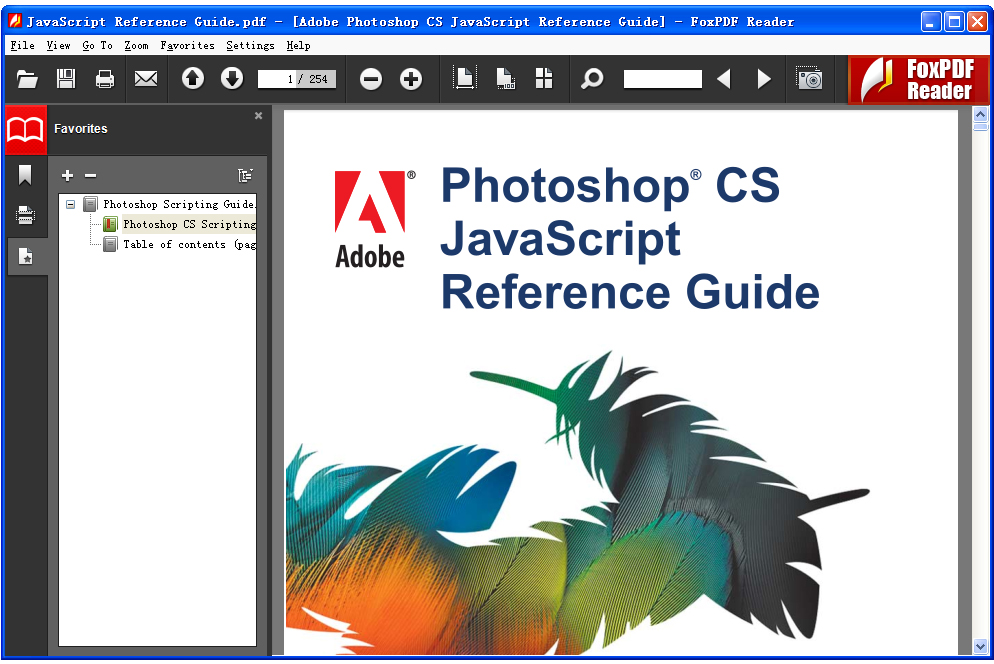Open the Zoom menu

tap(136, 46)
